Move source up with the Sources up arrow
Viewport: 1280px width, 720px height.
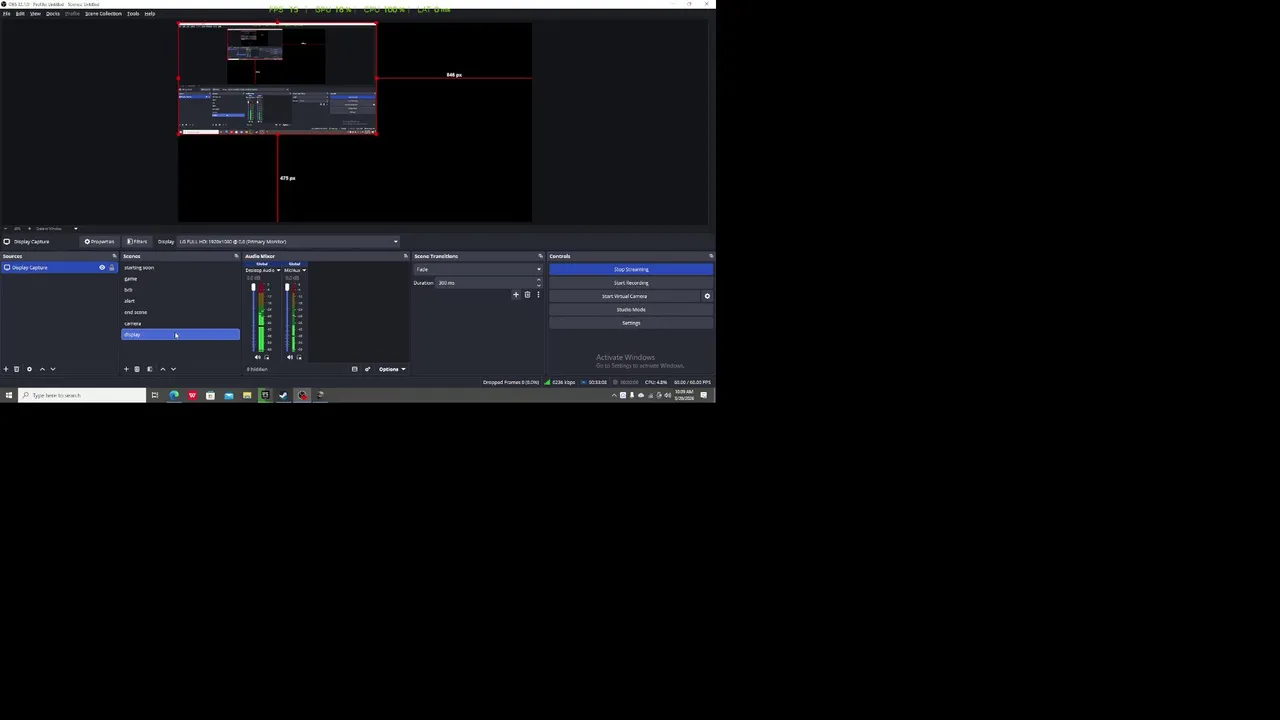(42, 369)
